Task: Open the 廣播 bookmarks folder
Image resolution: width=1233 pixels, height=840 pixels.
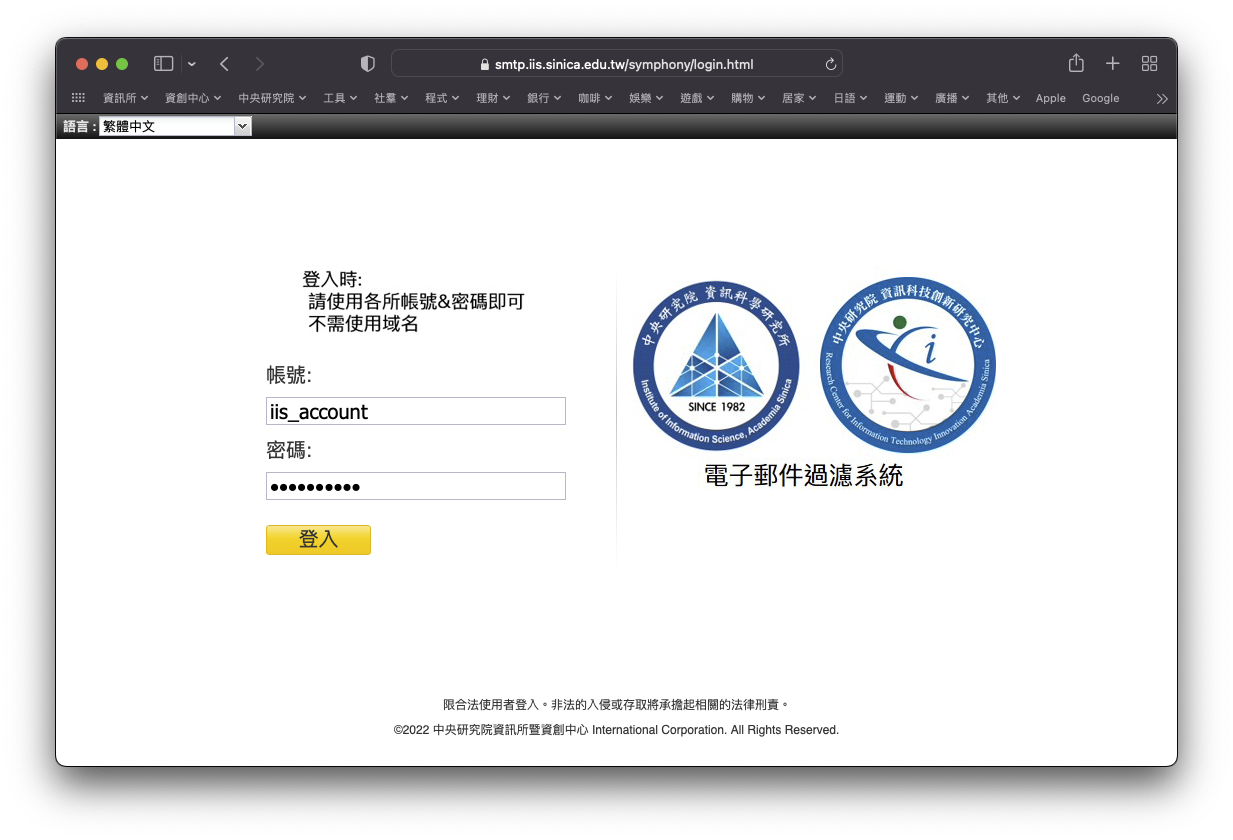Action: [952, 98]
